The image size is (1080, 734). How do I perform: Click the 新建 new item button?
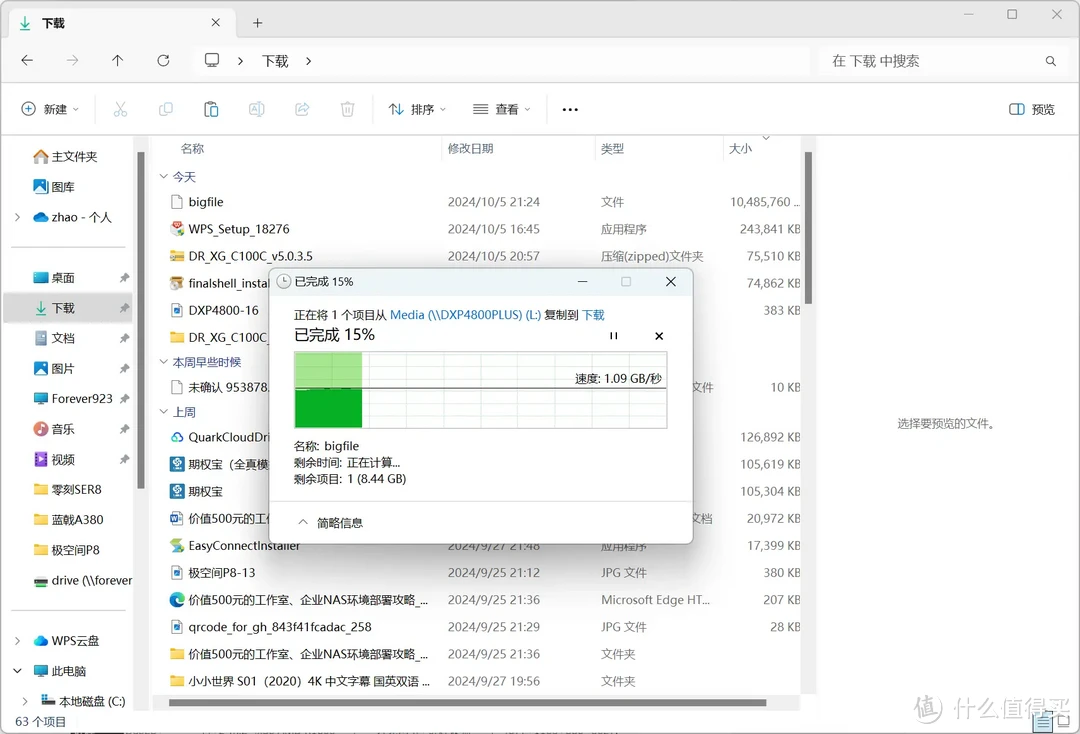pyautogui.click(x=50, y=109)
